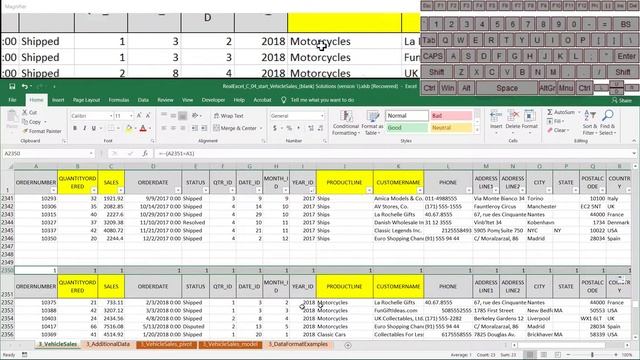Toggle Wrap Text
The image size is (640, 360).
(x=229, y=116)
